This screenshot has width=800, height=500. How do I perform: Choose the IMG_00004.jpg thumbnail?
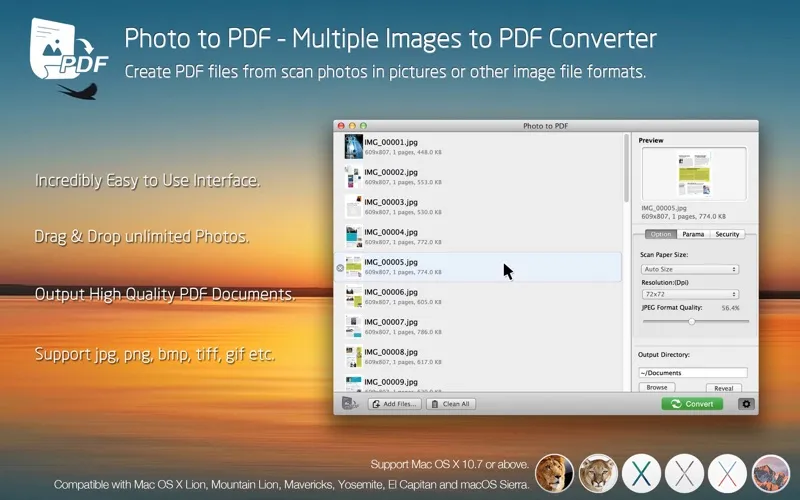[x=354, y=237]
